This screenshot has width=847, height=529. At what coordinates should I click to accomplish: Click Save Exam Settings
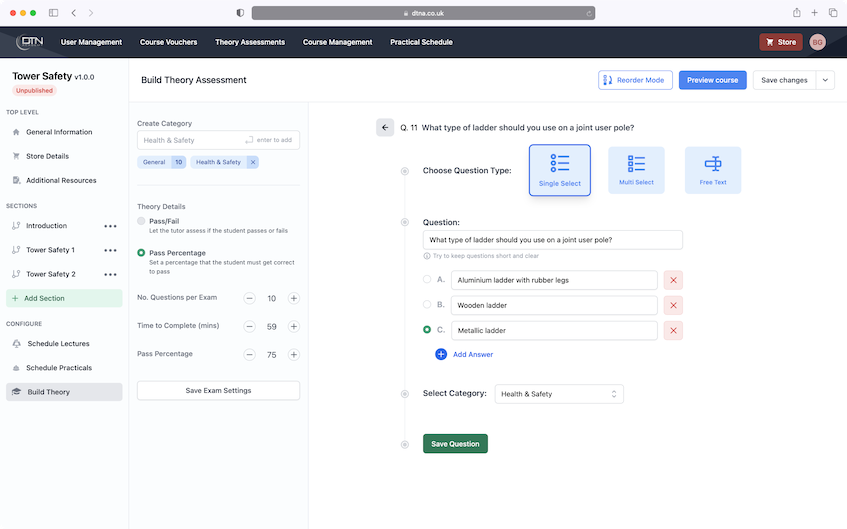(218, 391)
